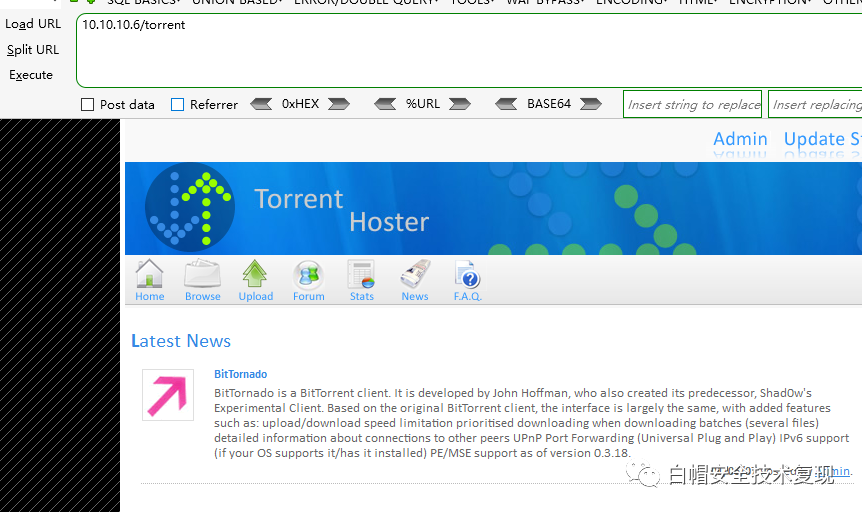Focus the 'Insert string to replace' field
862x512 pixels.
[693, 104]
